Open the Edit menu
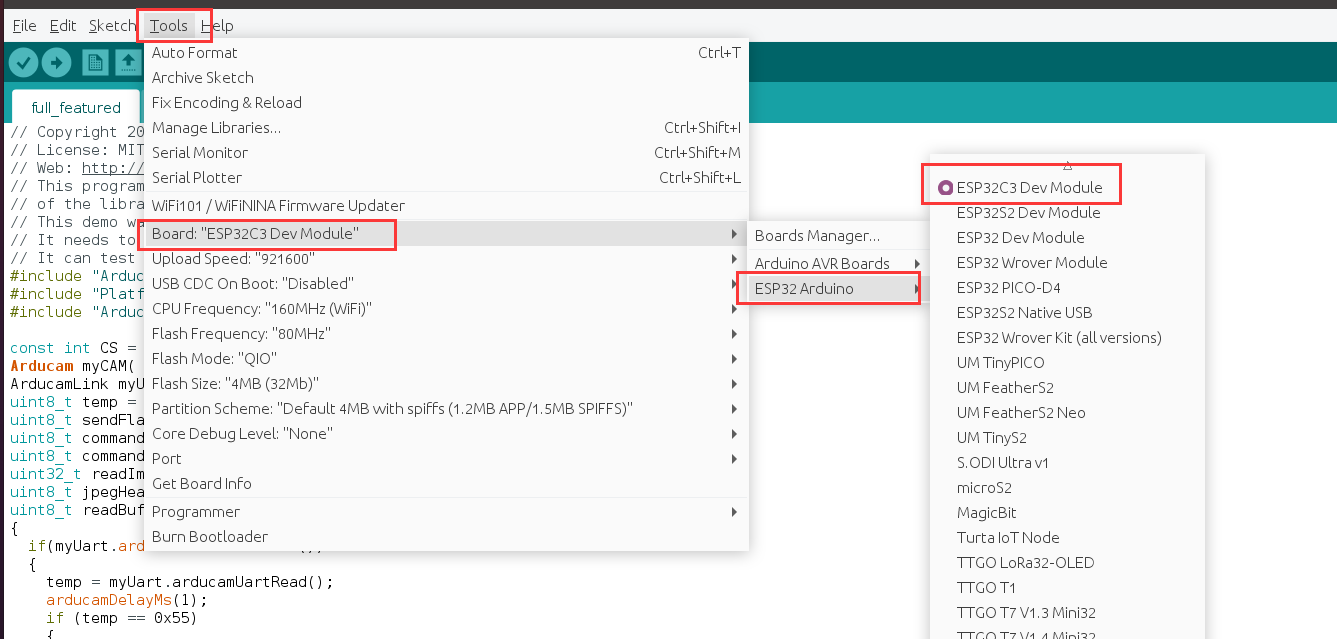1337x639 pixels. tap(62, 25)
